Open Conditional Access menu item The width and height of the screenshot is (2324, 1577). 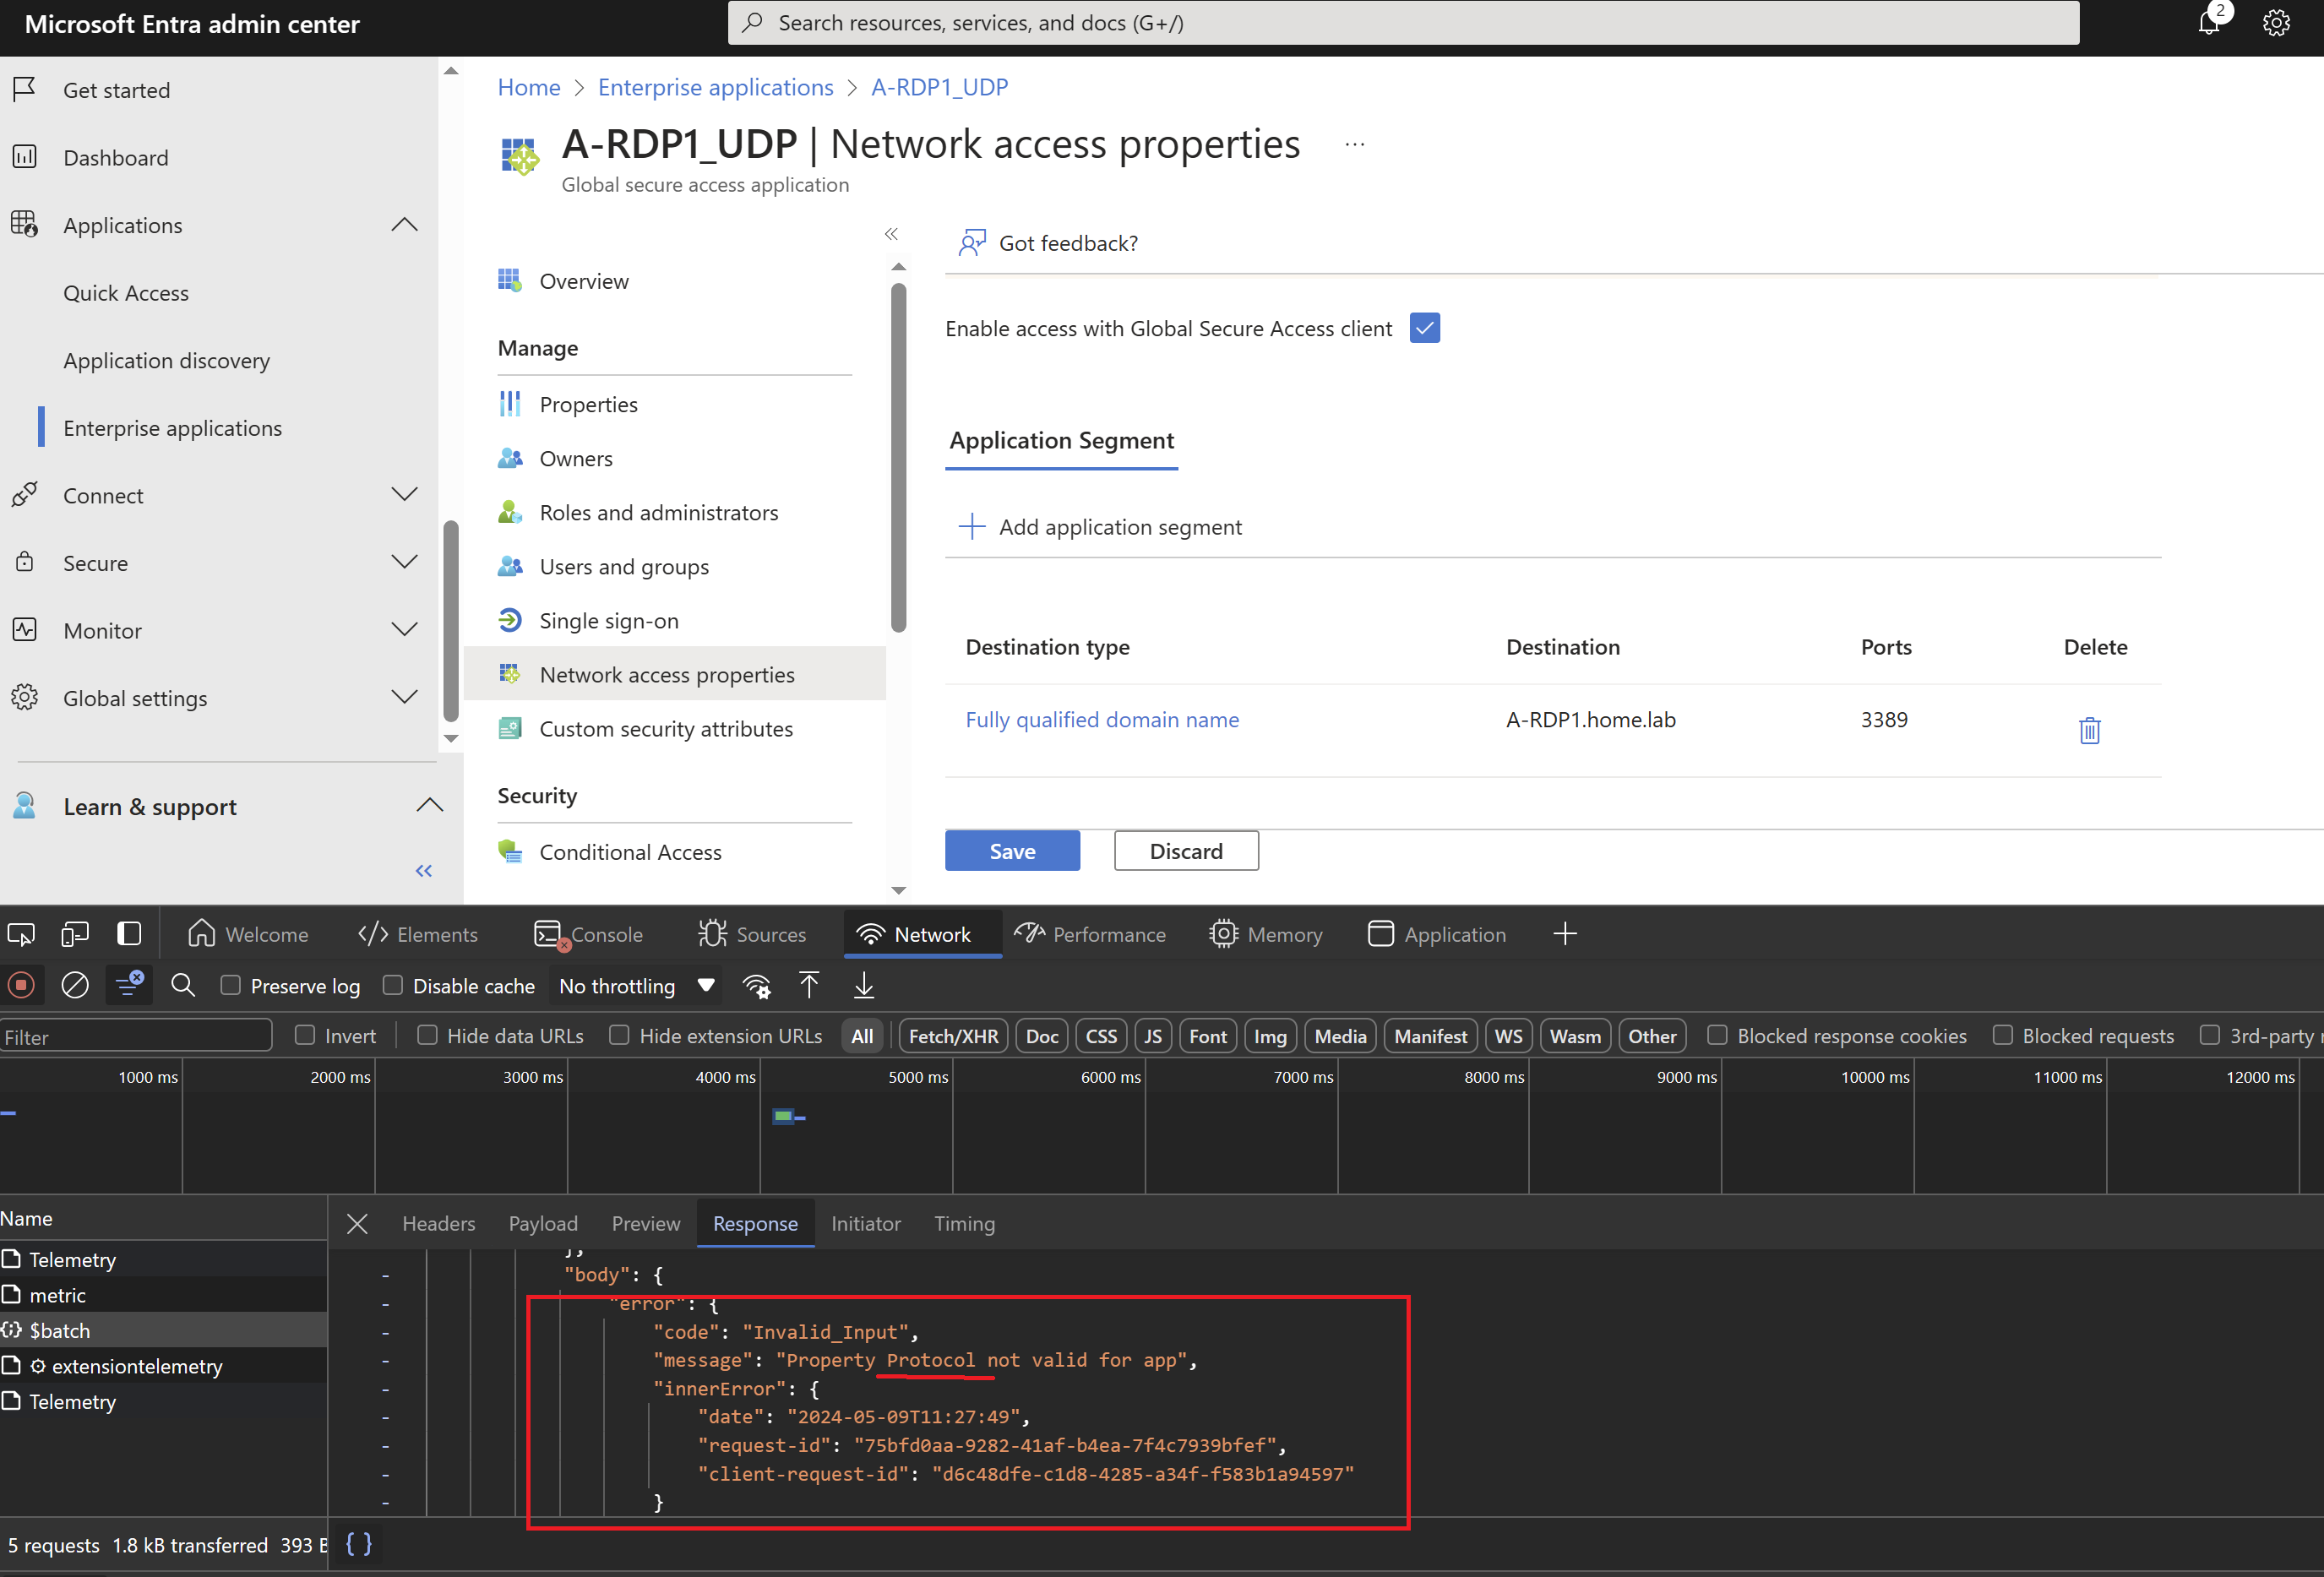630,852
